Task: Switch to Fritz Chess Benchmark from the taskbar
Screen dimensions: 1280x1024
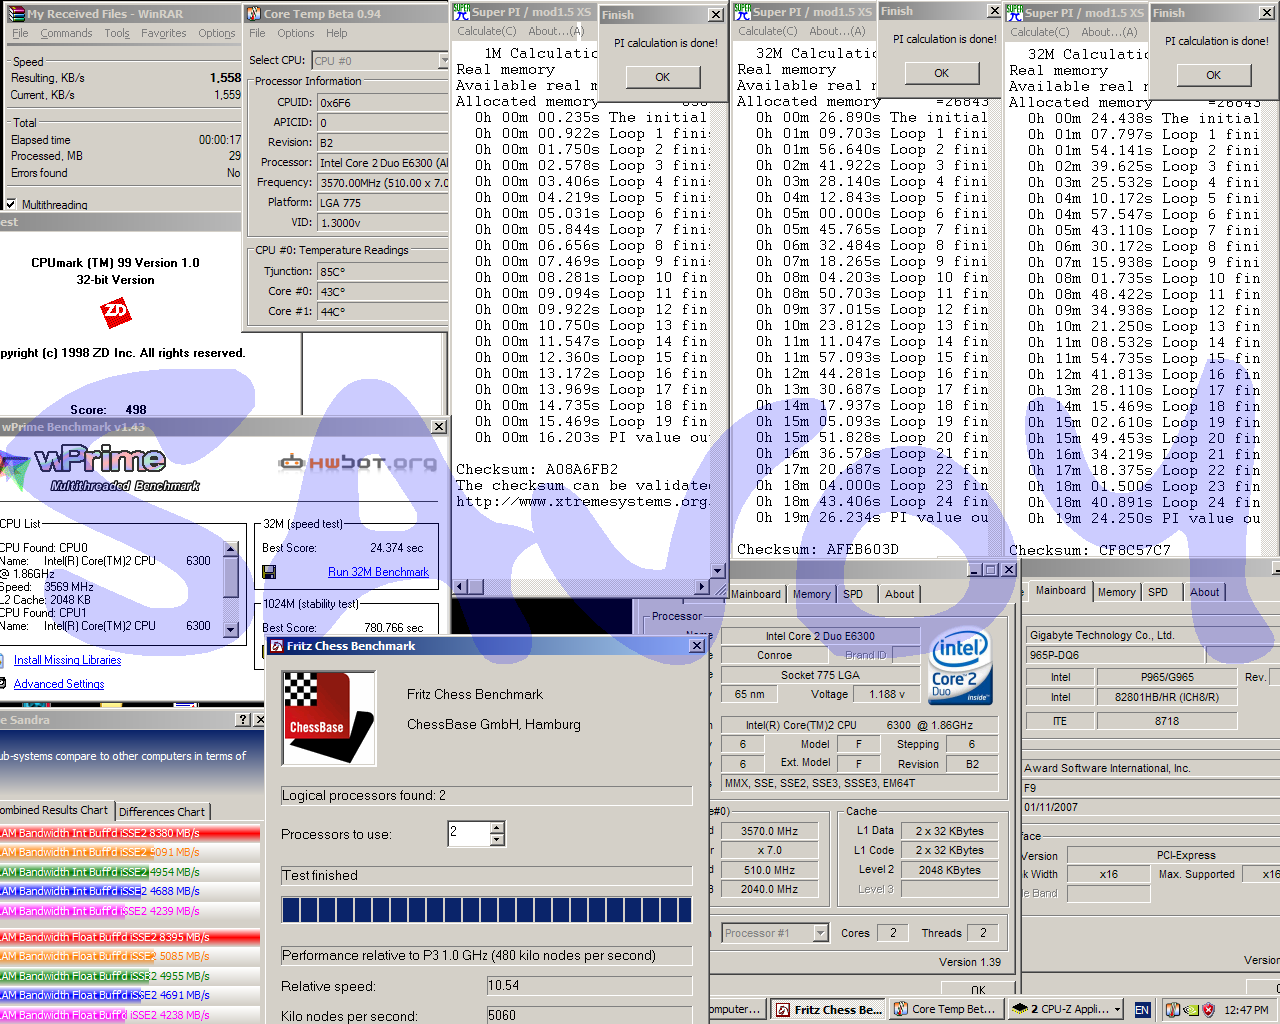Action: point(826,1010)
